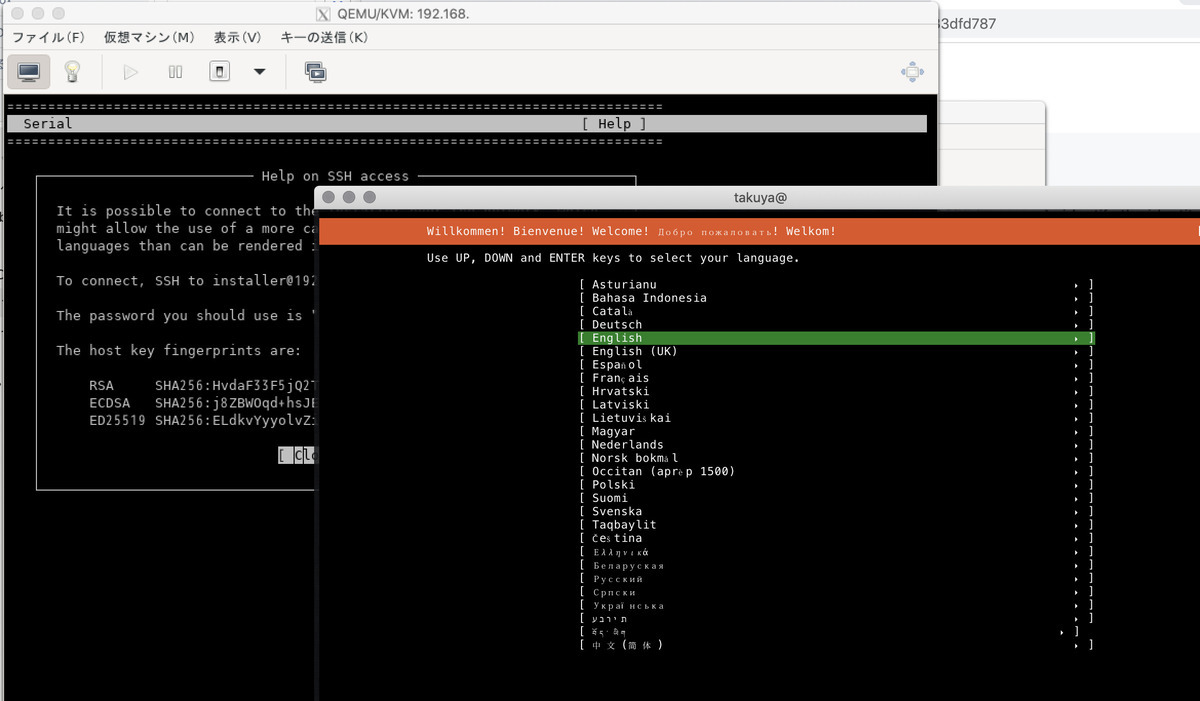The image size is (1200, 701).
Task: Choose Bahasa Indonesia language
Action: (x=836, y=298)
